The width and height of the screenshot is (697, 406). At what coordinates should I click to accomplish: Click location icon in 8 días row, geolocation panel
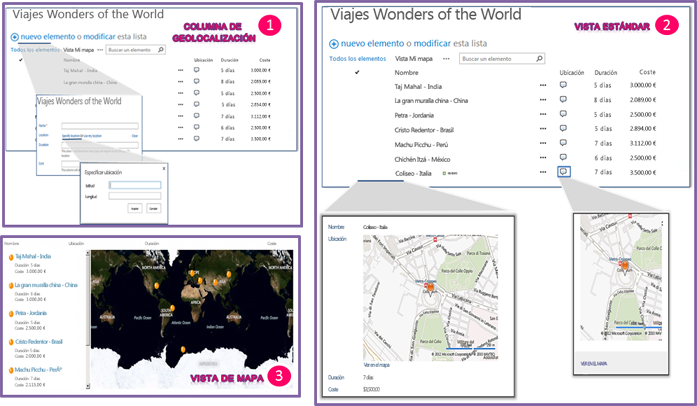[x=196, y=81]
